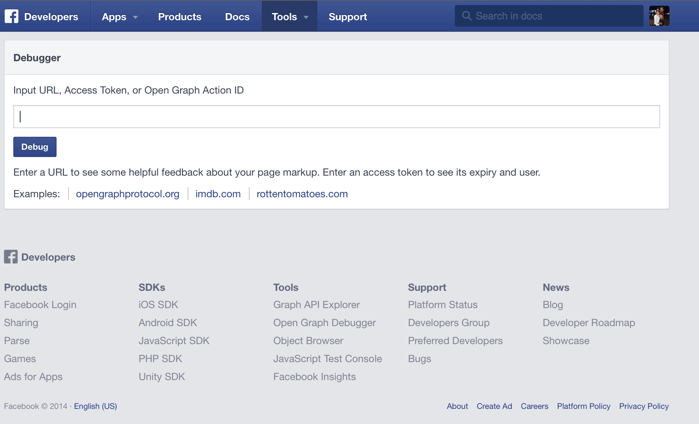Open Object Browser footer link
The height and width of the screenshot is (424, 699).
tap(308, 341)
